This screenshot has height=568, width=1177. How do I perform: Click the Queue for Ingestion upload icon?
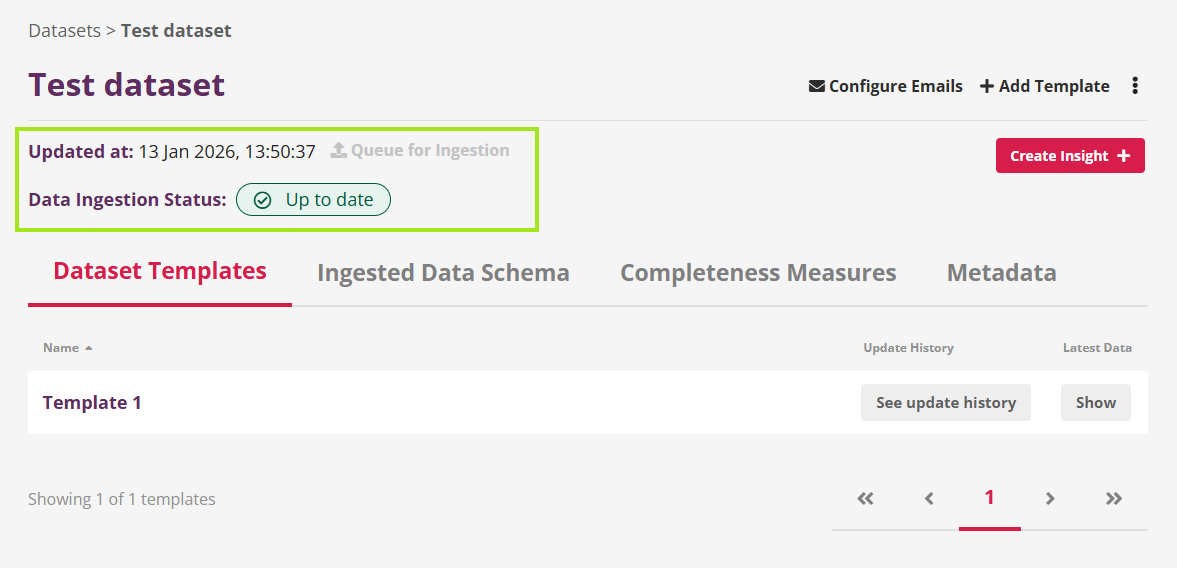(339, 150)
